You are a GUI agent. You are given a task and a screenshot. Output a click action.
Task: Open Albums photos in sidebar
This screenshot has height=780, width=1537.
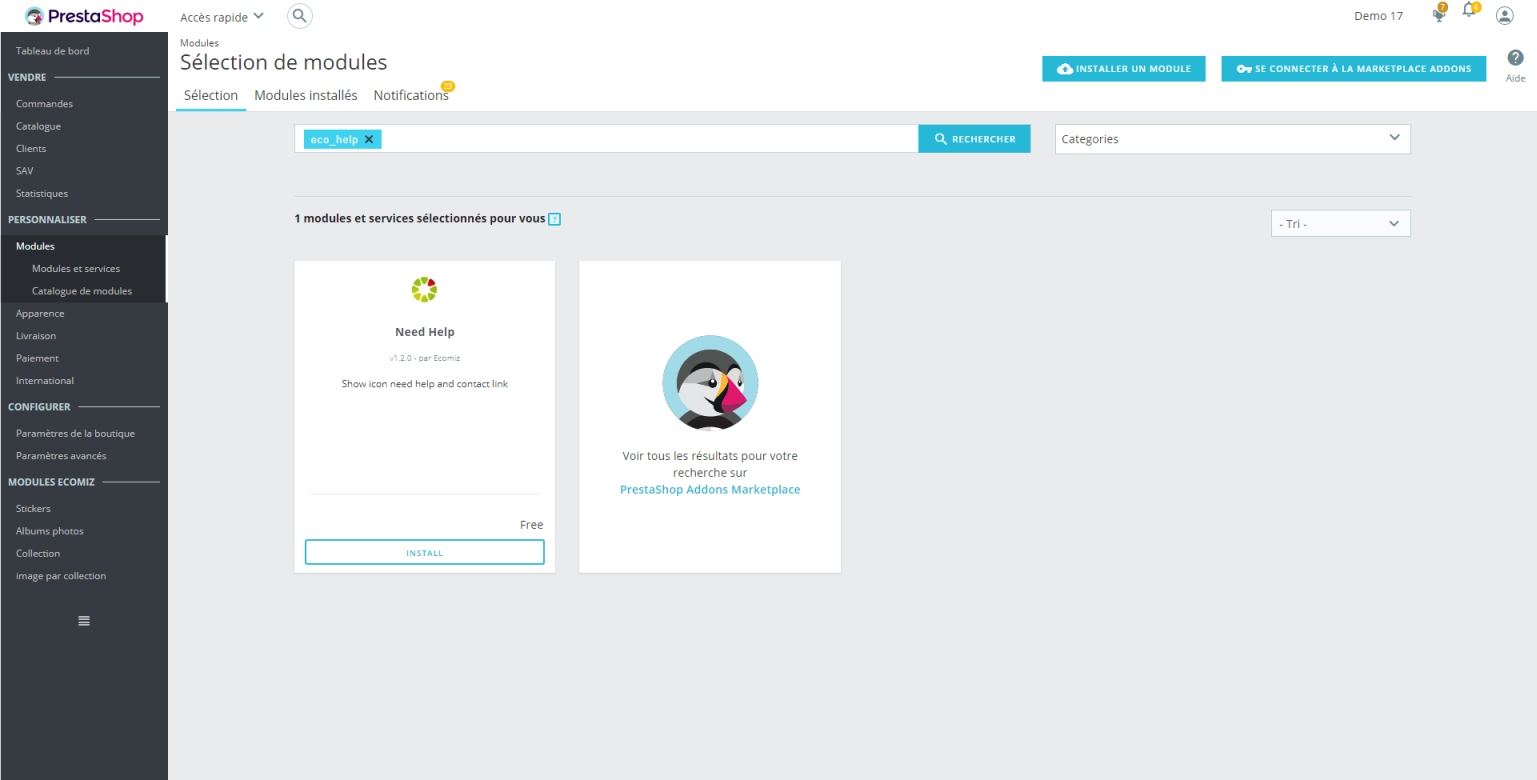[50, 531]
